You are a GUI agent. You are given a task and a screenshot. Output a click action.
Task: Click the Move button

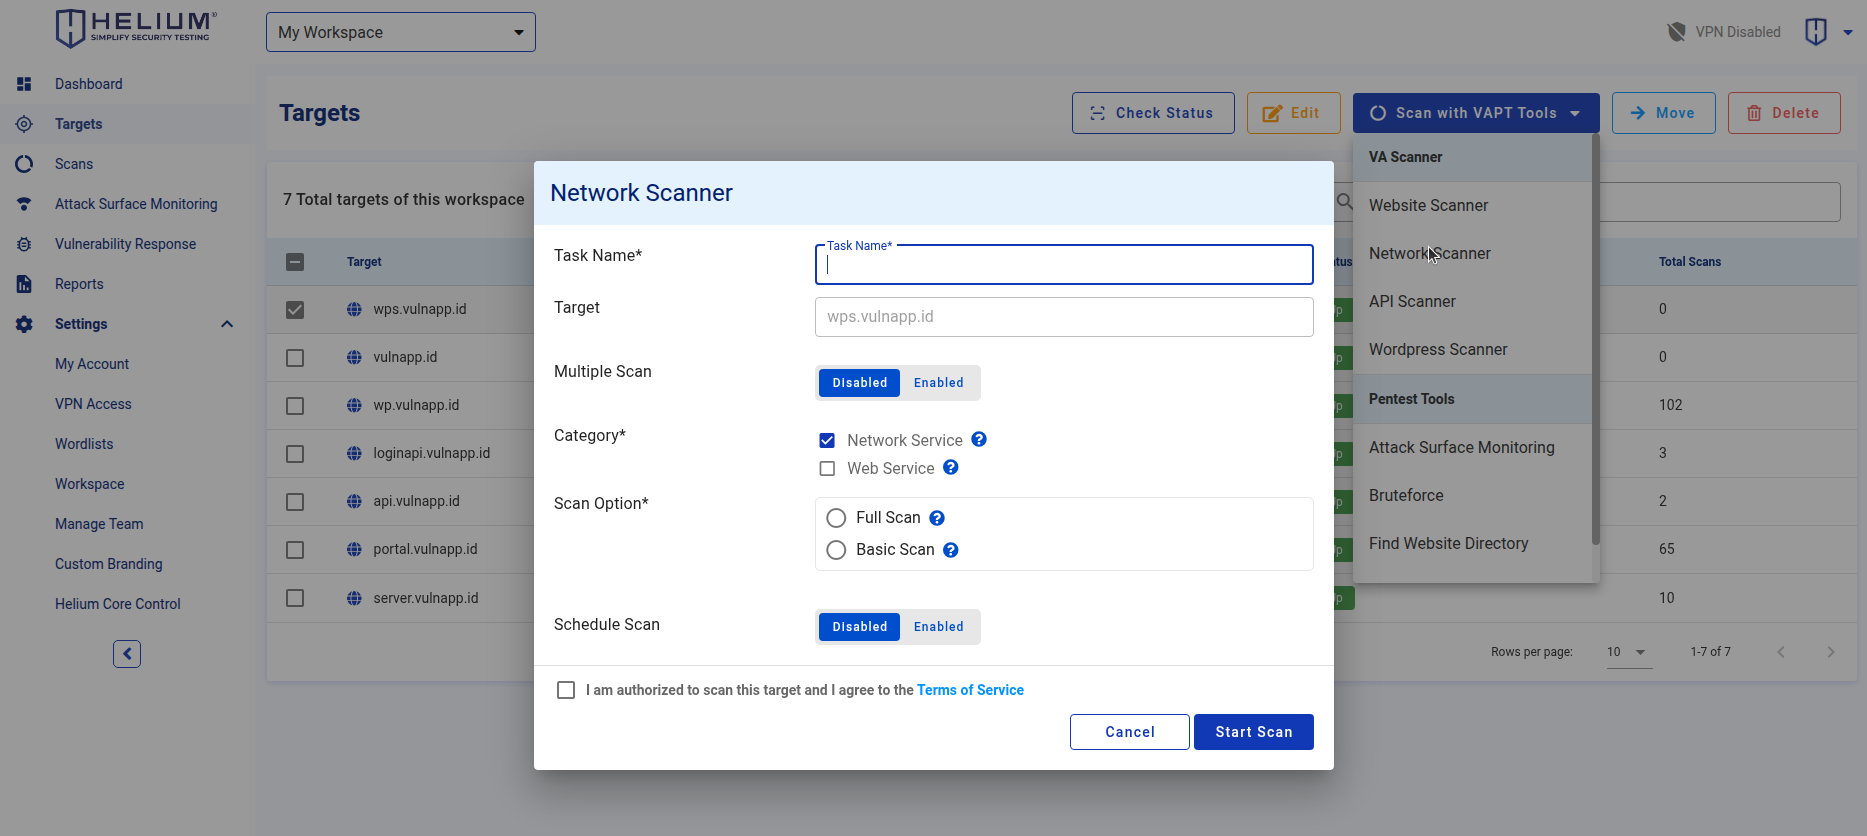pos(1664,113)
